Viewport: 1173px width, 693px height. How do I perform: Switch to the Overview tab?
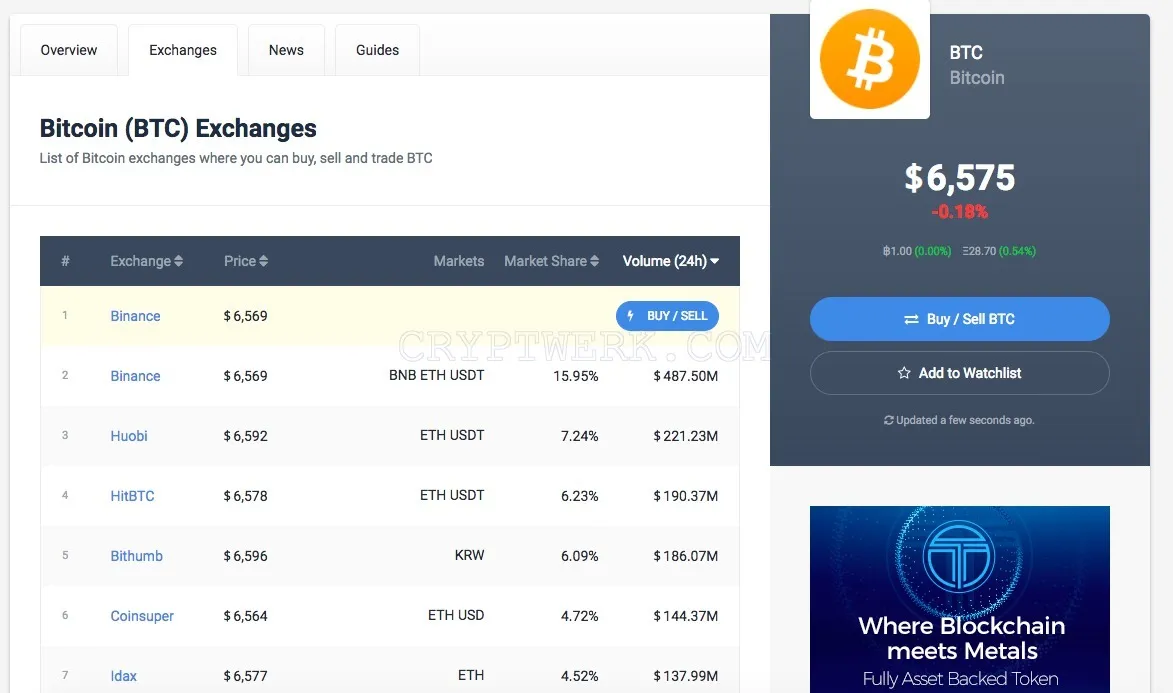pyautogui.click(x=69, y=50)
